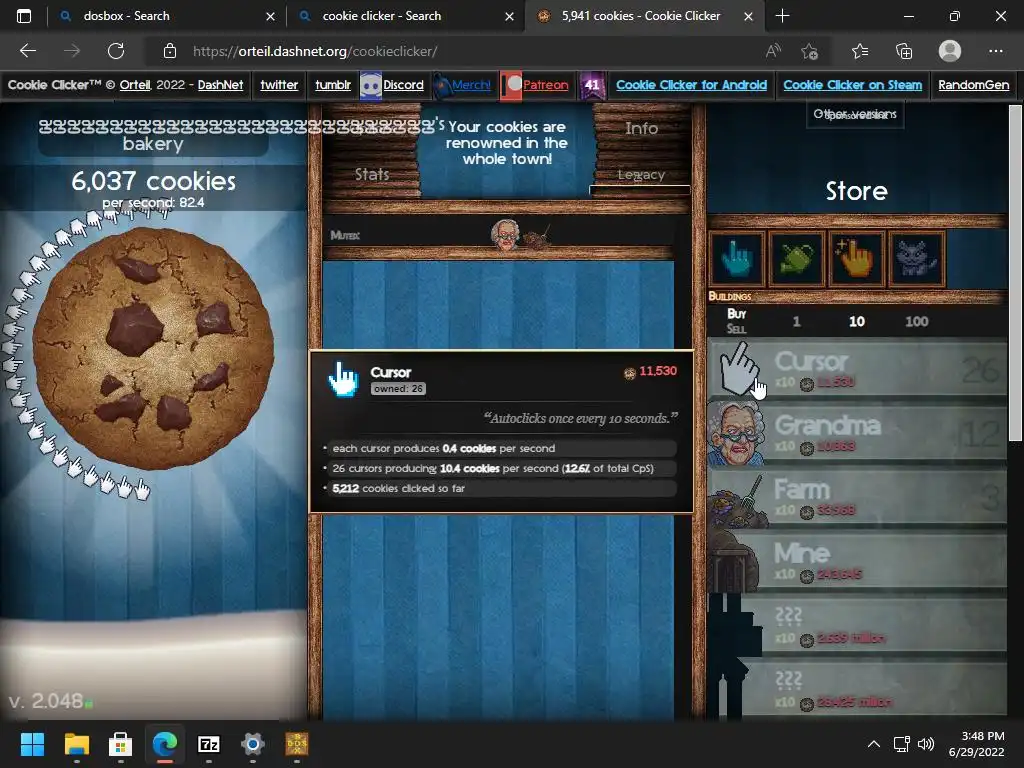Click the news ticker message
Screen dimensions: 1024x768
[507, 143]
